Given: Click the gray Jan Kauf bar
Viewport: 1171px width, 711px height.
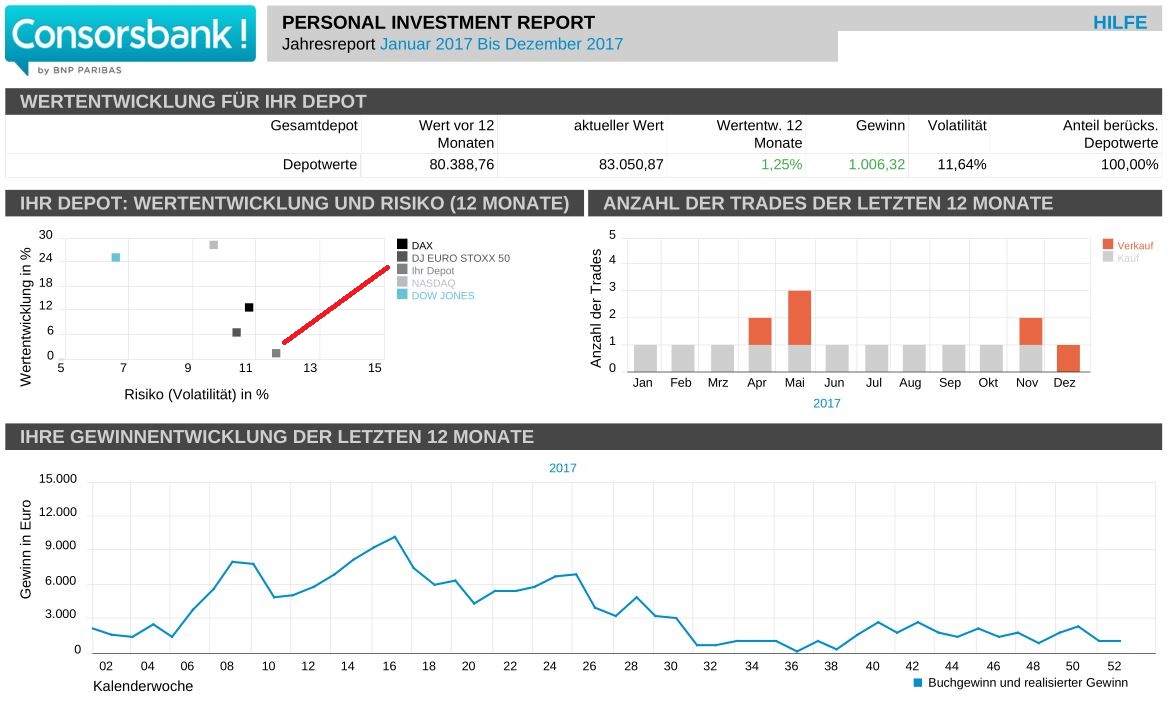Looking at the screenshot, I should pos(645,358).
